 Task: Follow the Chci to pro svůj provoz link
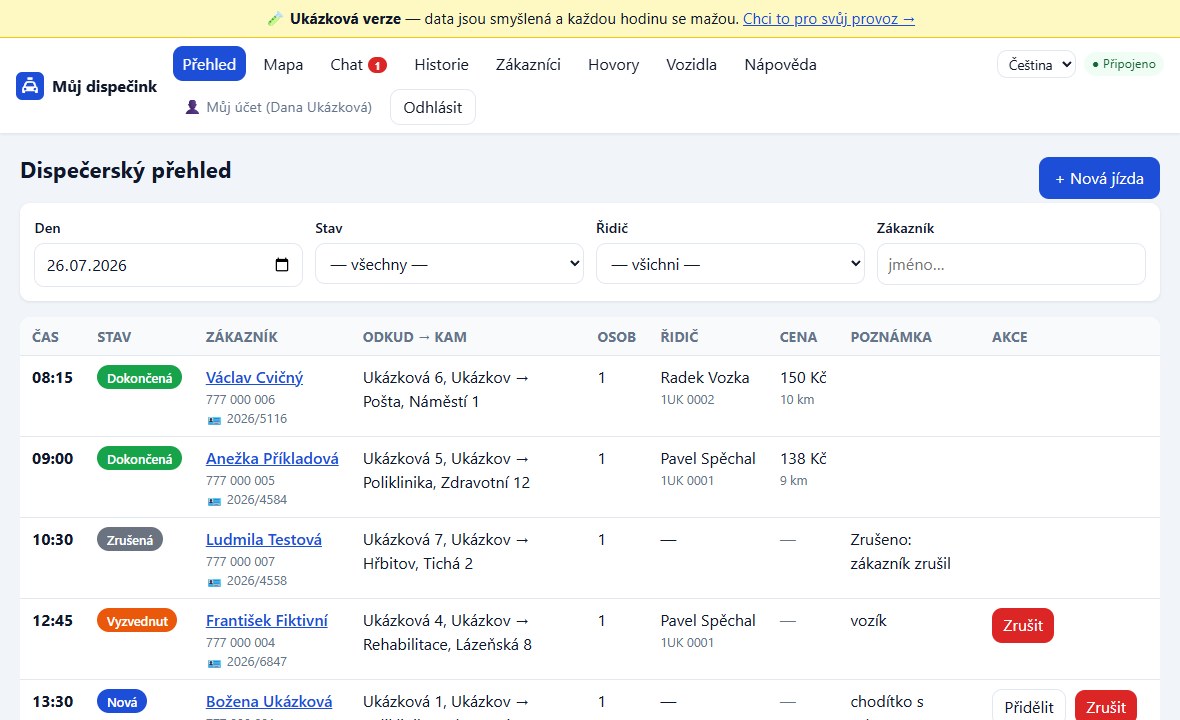(x=829, y=19)
